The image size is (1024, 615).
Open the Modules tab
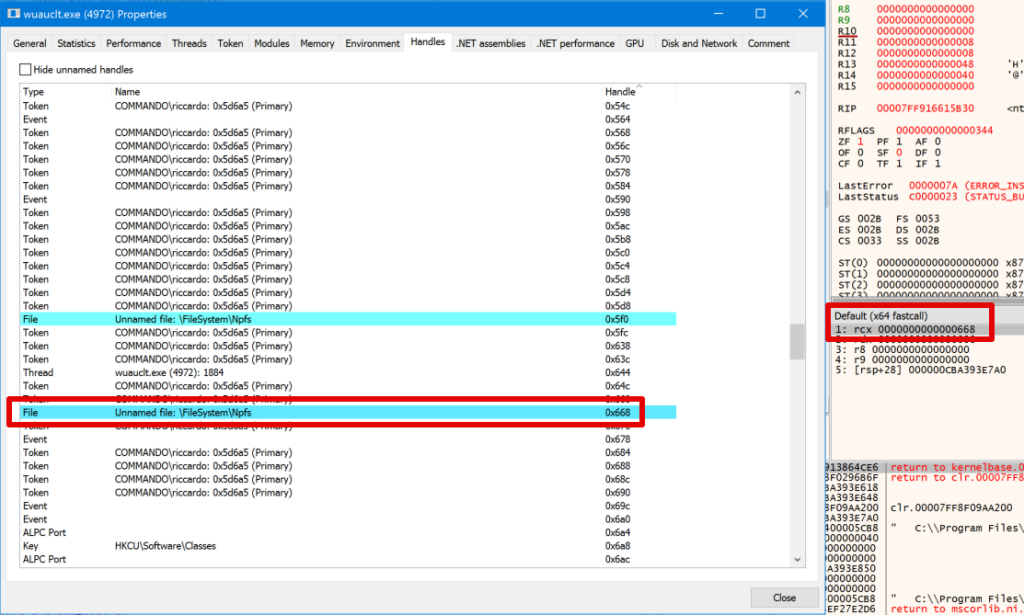pyautogui.click(x=271, y=43)
